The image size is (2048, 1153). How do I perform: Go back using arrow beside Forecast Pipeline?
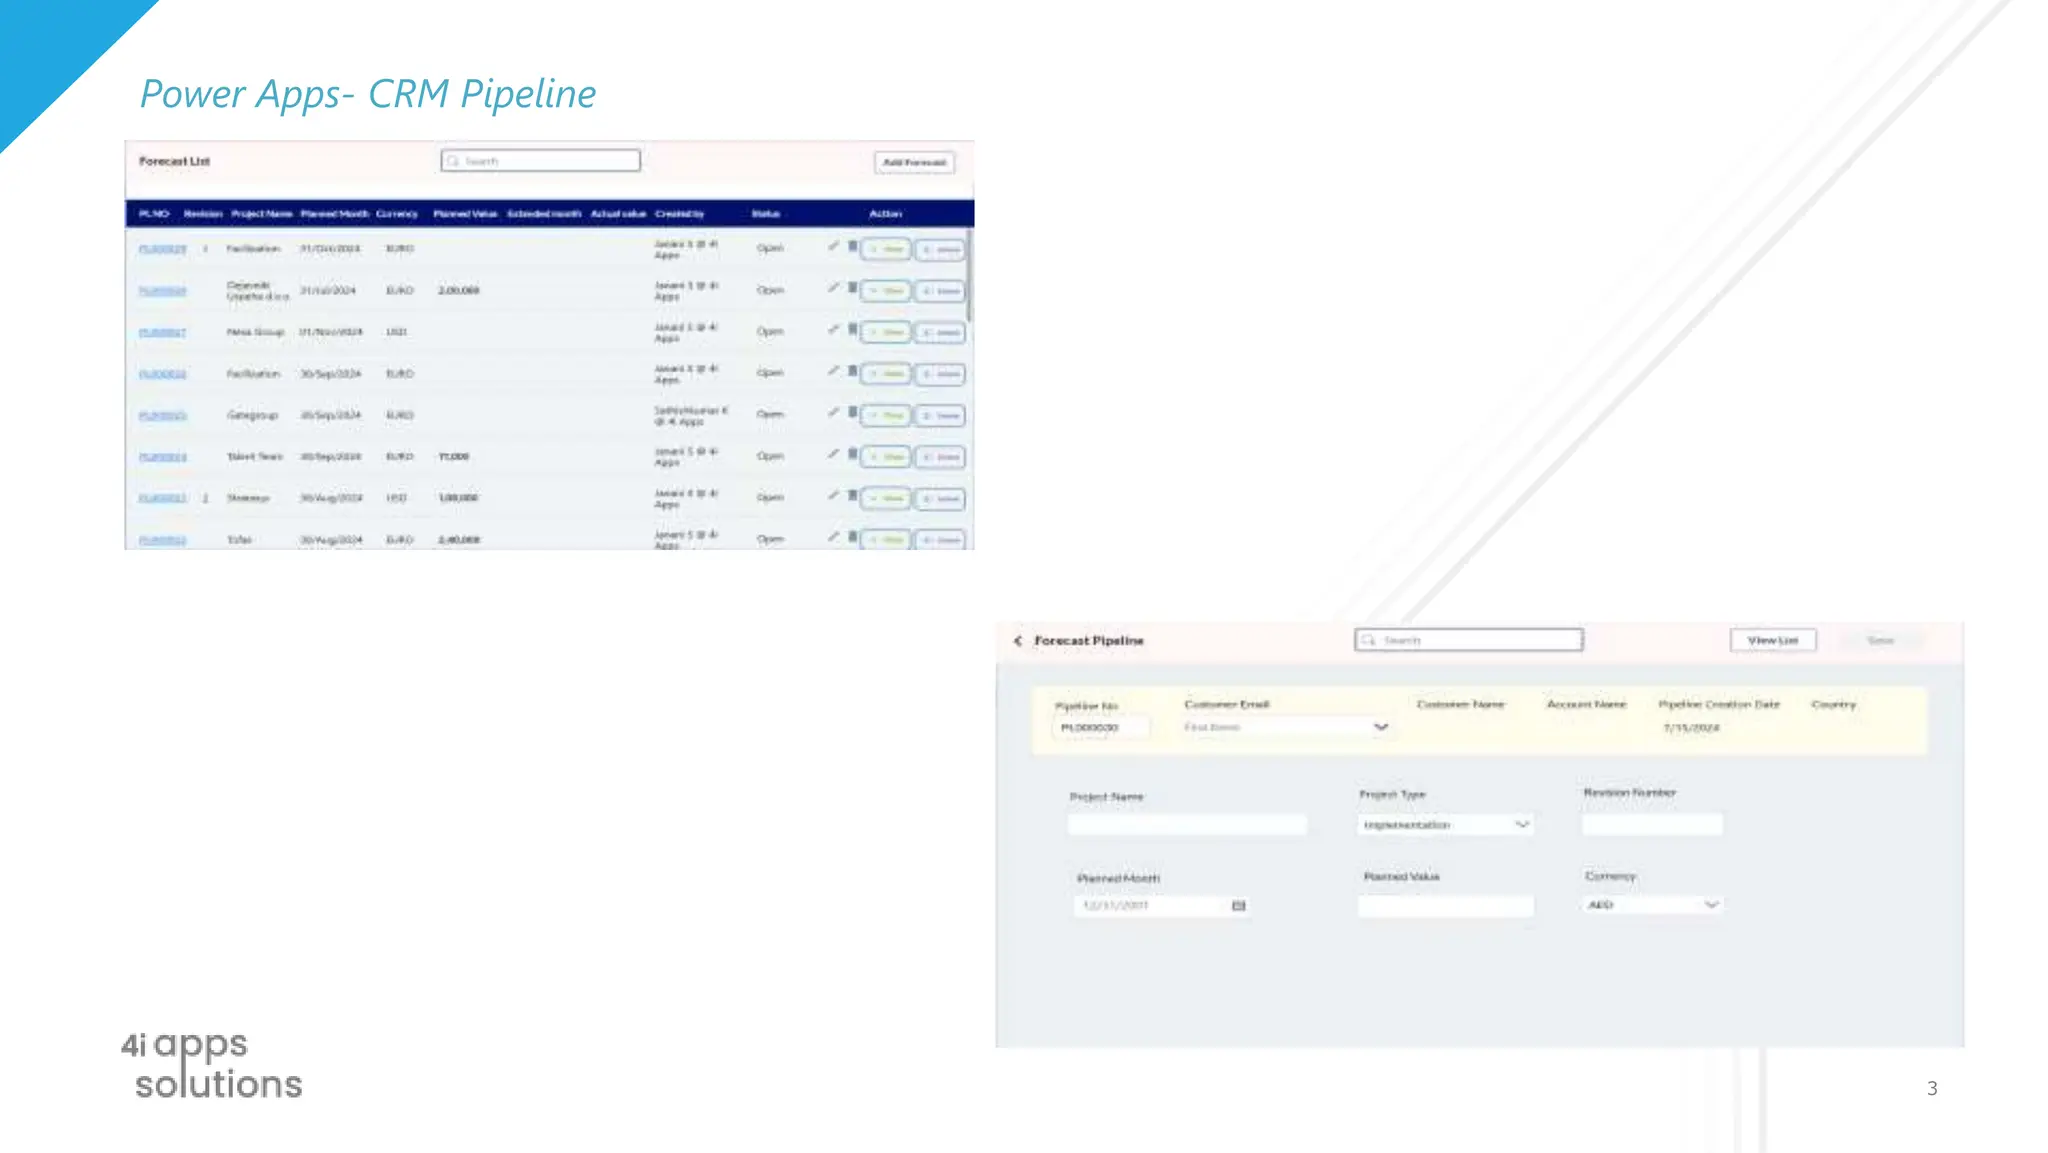tap(1018, 641)
